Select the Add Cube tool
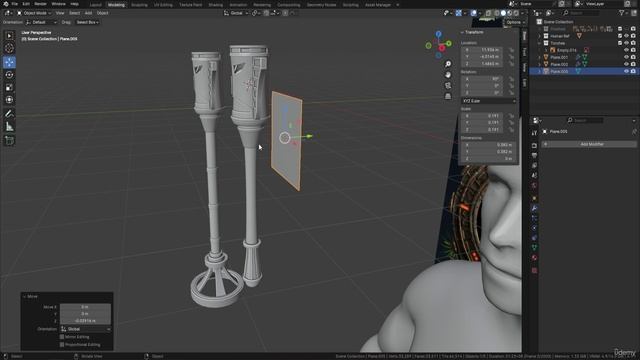This screenshot has height=360, width=640. (x=9, y=141)
